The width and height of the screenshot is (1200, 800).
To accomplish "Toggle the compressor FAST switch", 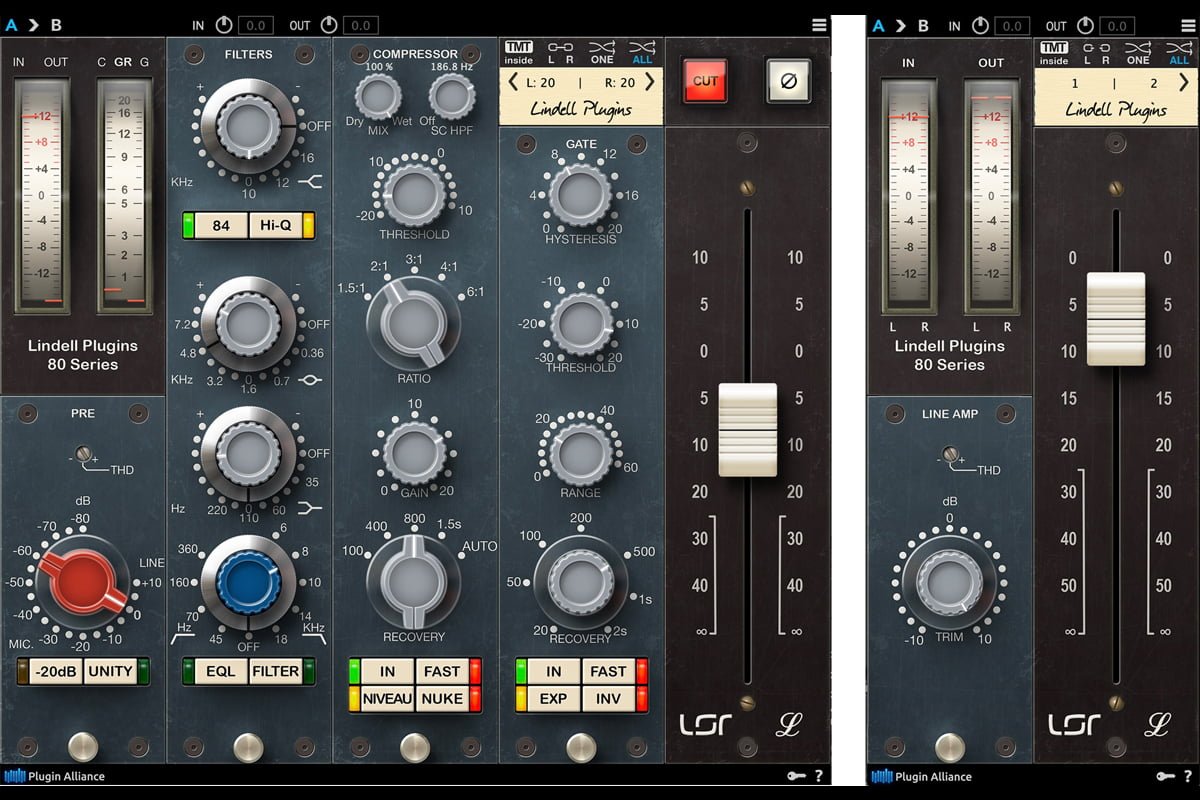I will [x=441, y=671].
